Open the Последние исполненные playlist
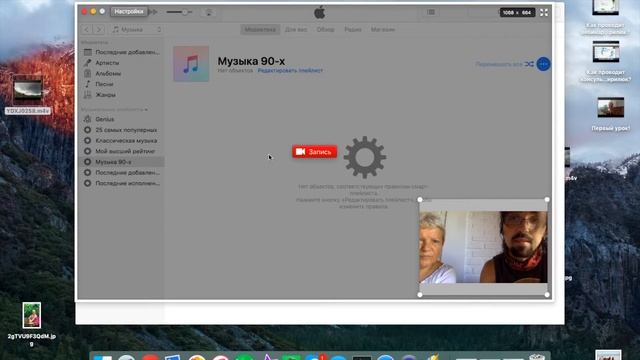 click(122, 183)
